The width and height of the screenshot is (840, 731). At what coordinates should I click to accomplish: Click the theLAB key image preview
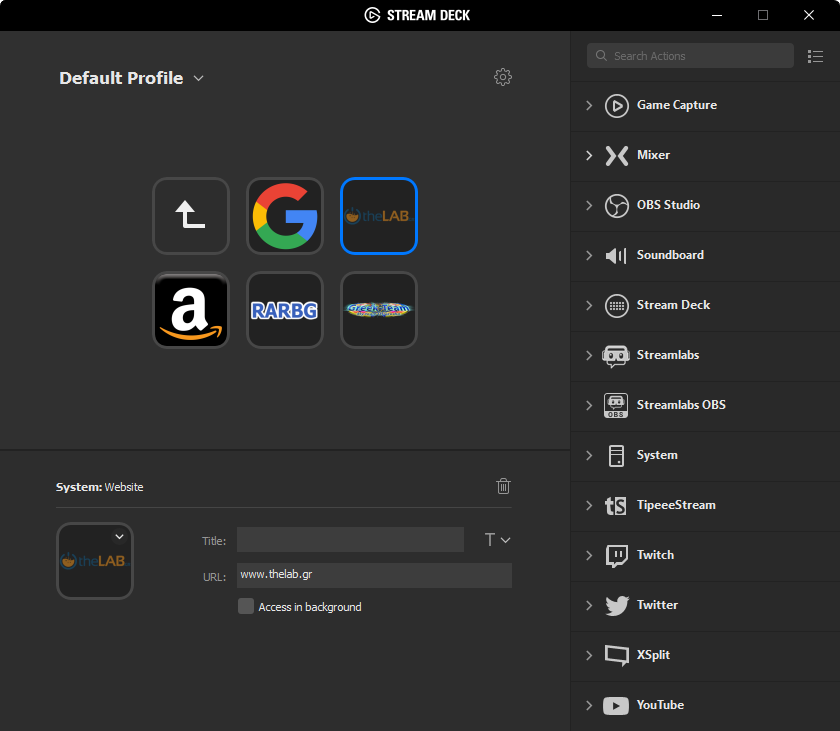point(95,561)
